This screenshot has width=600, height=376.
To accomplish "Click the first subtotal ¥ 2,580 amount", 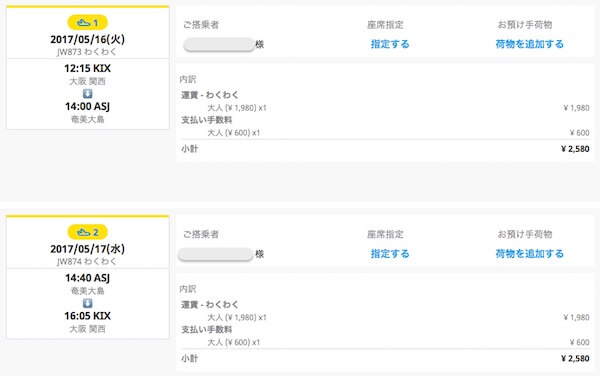I will (575, 149).
